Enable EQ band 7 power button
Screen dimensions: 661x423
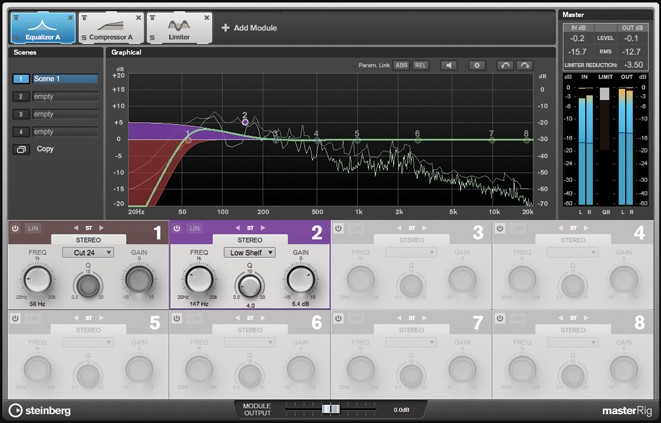coord(338,318)
